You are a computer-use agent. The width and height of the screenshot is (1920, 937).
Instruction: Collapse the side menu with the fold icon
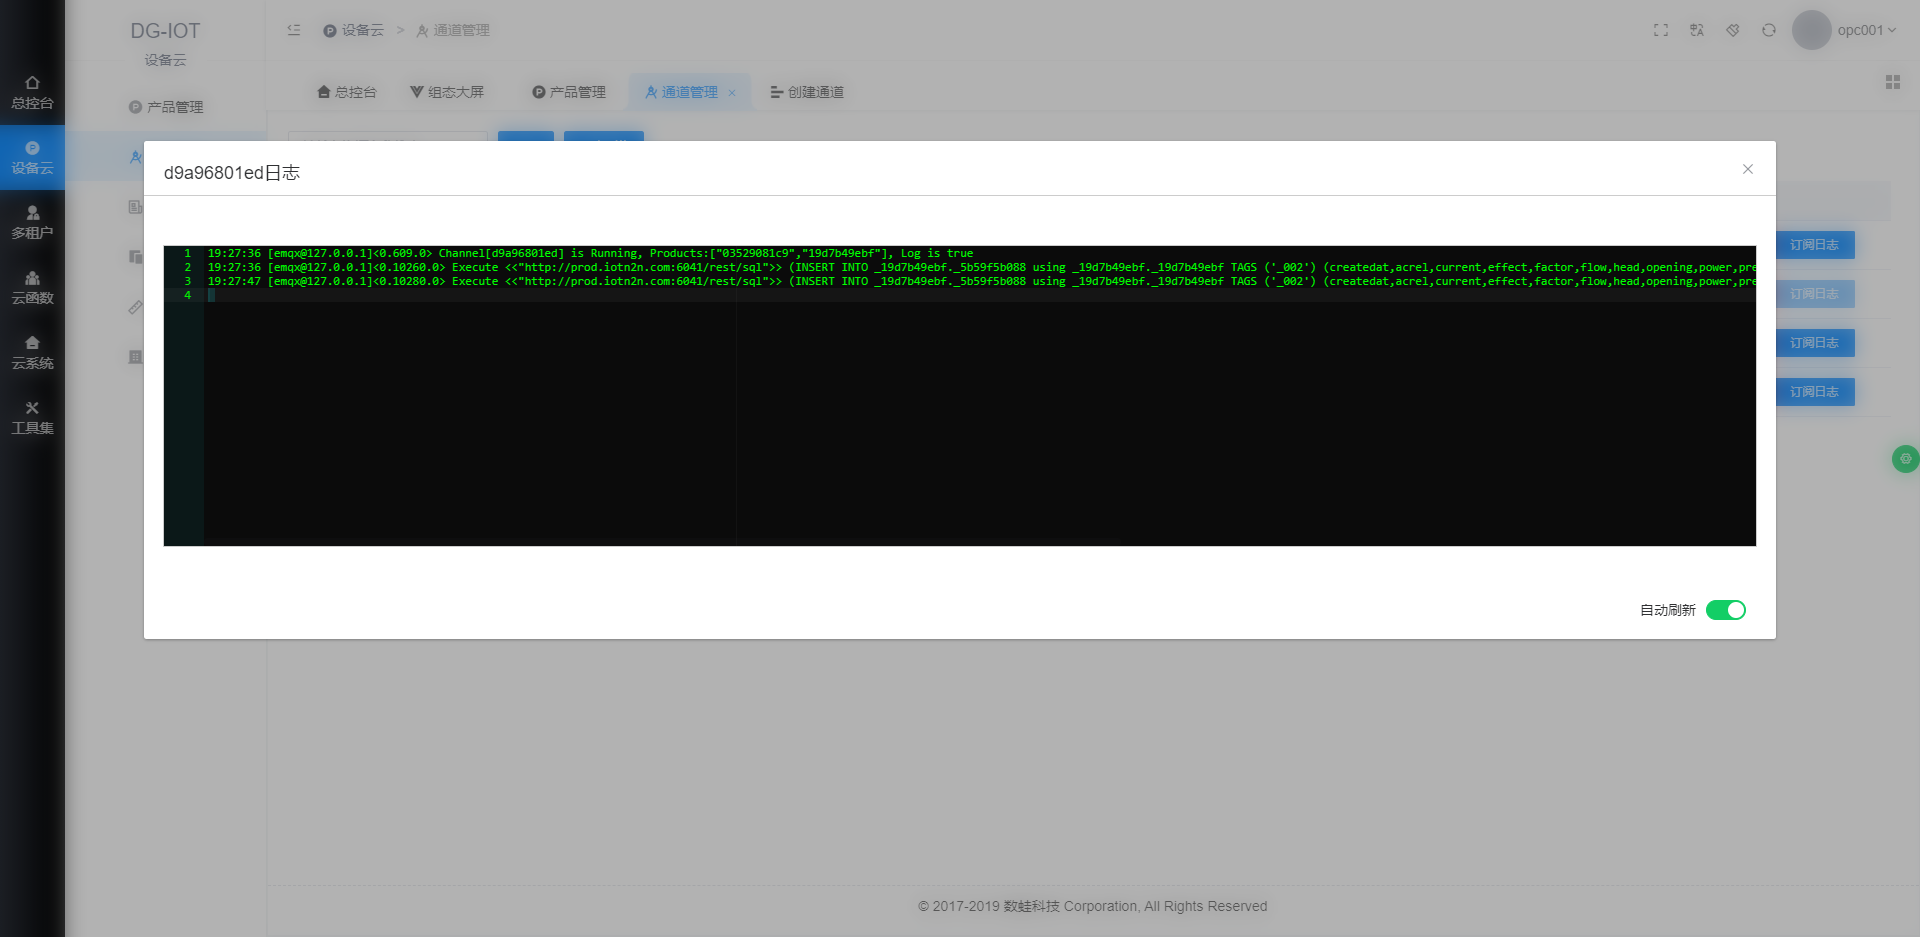pyautogui.click(x=294, y=30)
